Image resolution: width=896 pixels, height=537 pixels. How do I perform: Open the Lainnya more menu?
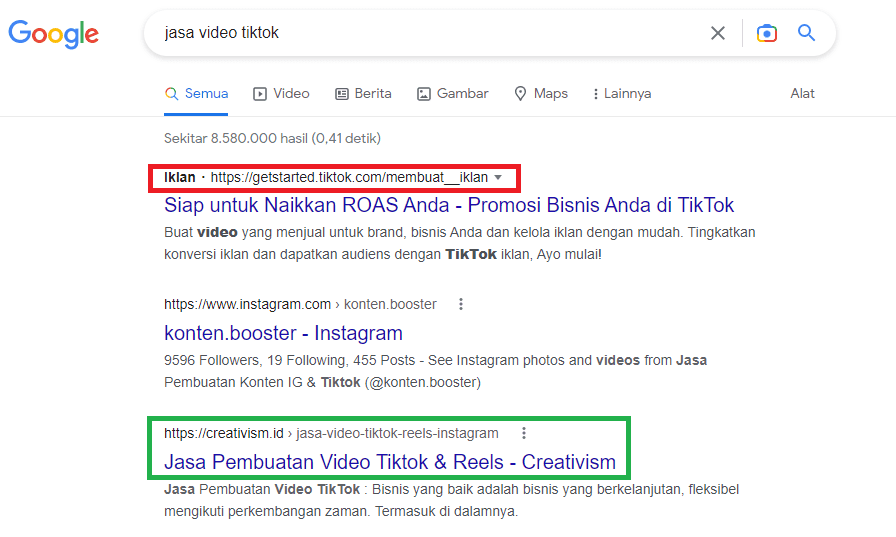622,94
